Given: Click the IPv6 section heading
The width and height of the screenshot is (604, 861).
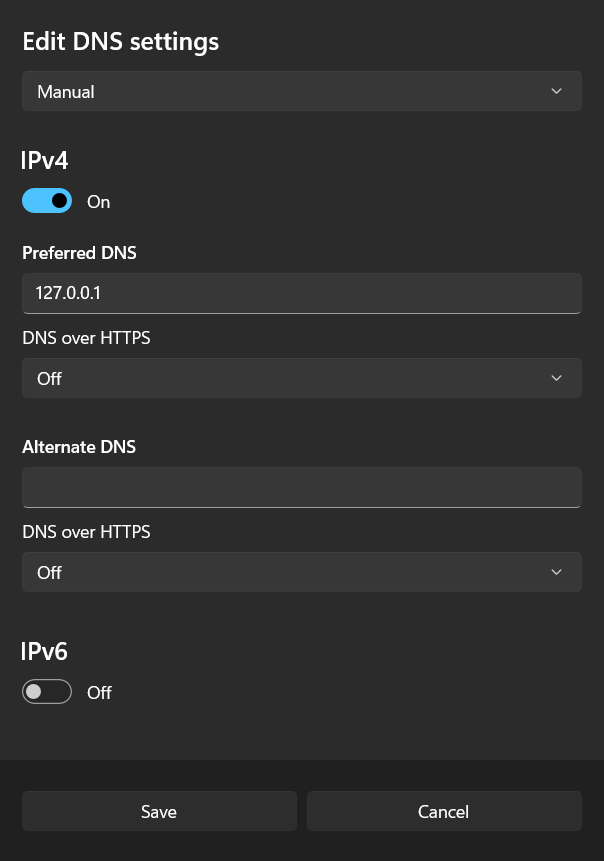Looking at the screenshot, I should click(44, 651).
